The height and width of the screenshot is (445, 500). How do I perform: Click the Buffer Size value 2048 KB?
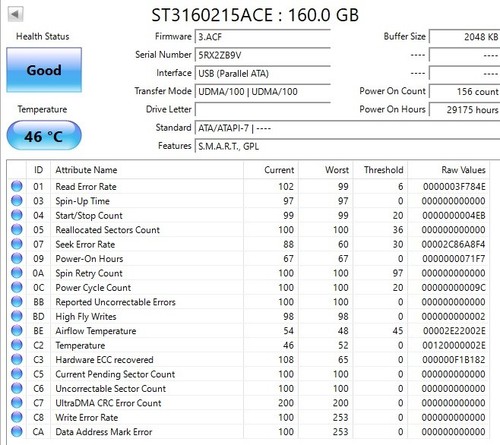(464, 37)
